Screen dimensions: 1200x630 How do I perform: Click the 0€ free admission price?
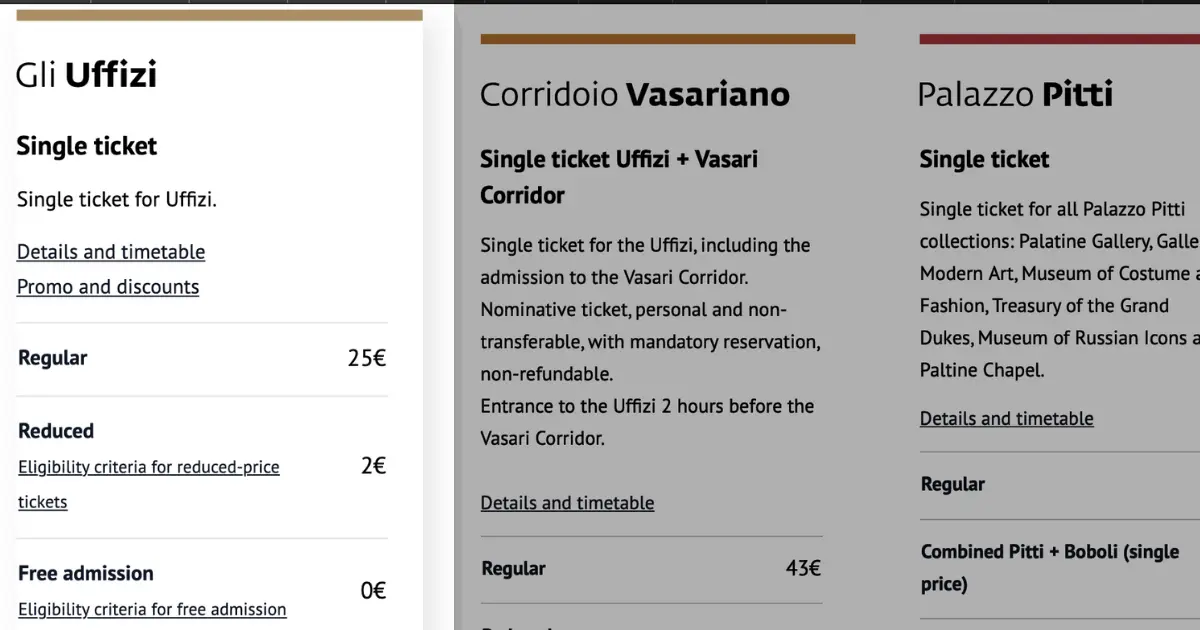373,591
